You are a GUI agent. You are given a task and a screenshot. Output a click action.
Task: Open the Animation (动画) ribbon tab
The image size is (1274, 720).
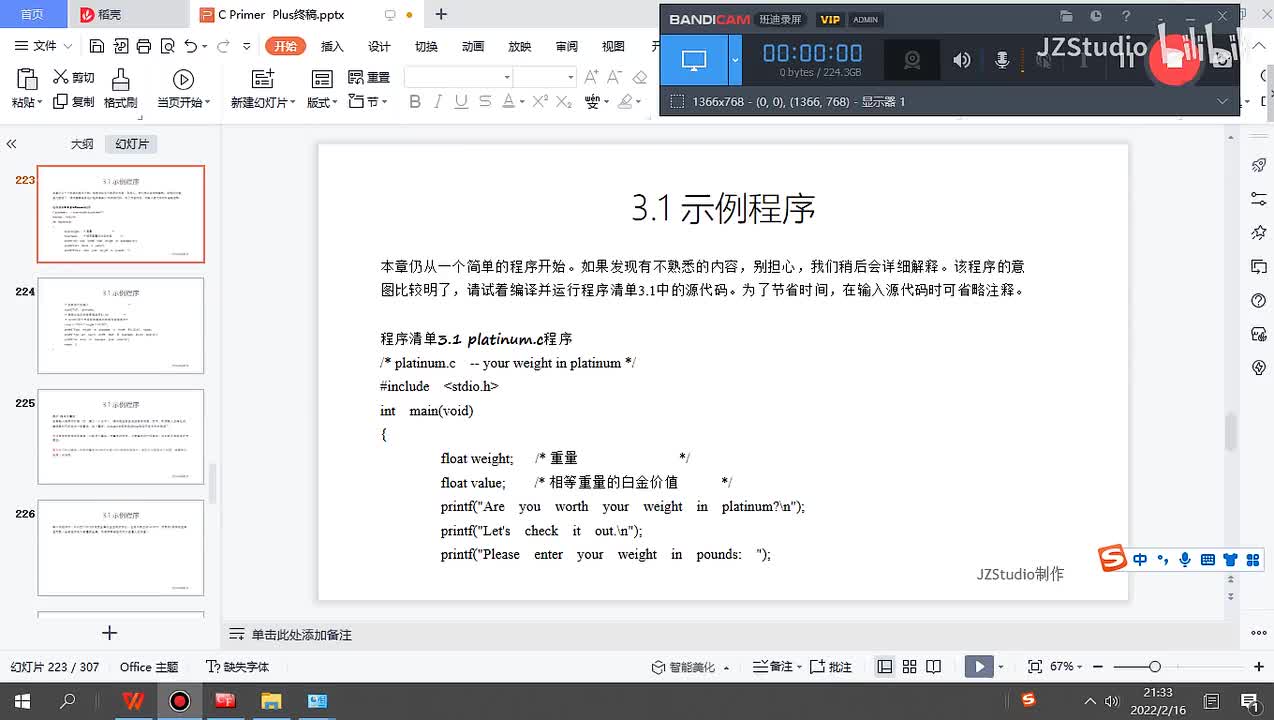[473, 46]
